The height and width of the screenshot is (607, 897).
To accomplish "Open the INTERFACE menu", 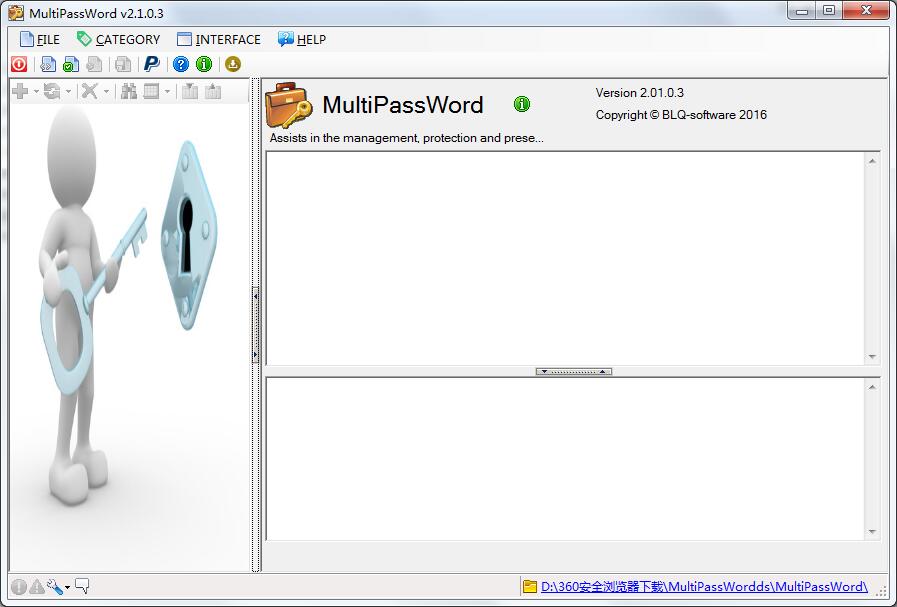I will click(x=218, y=39).
